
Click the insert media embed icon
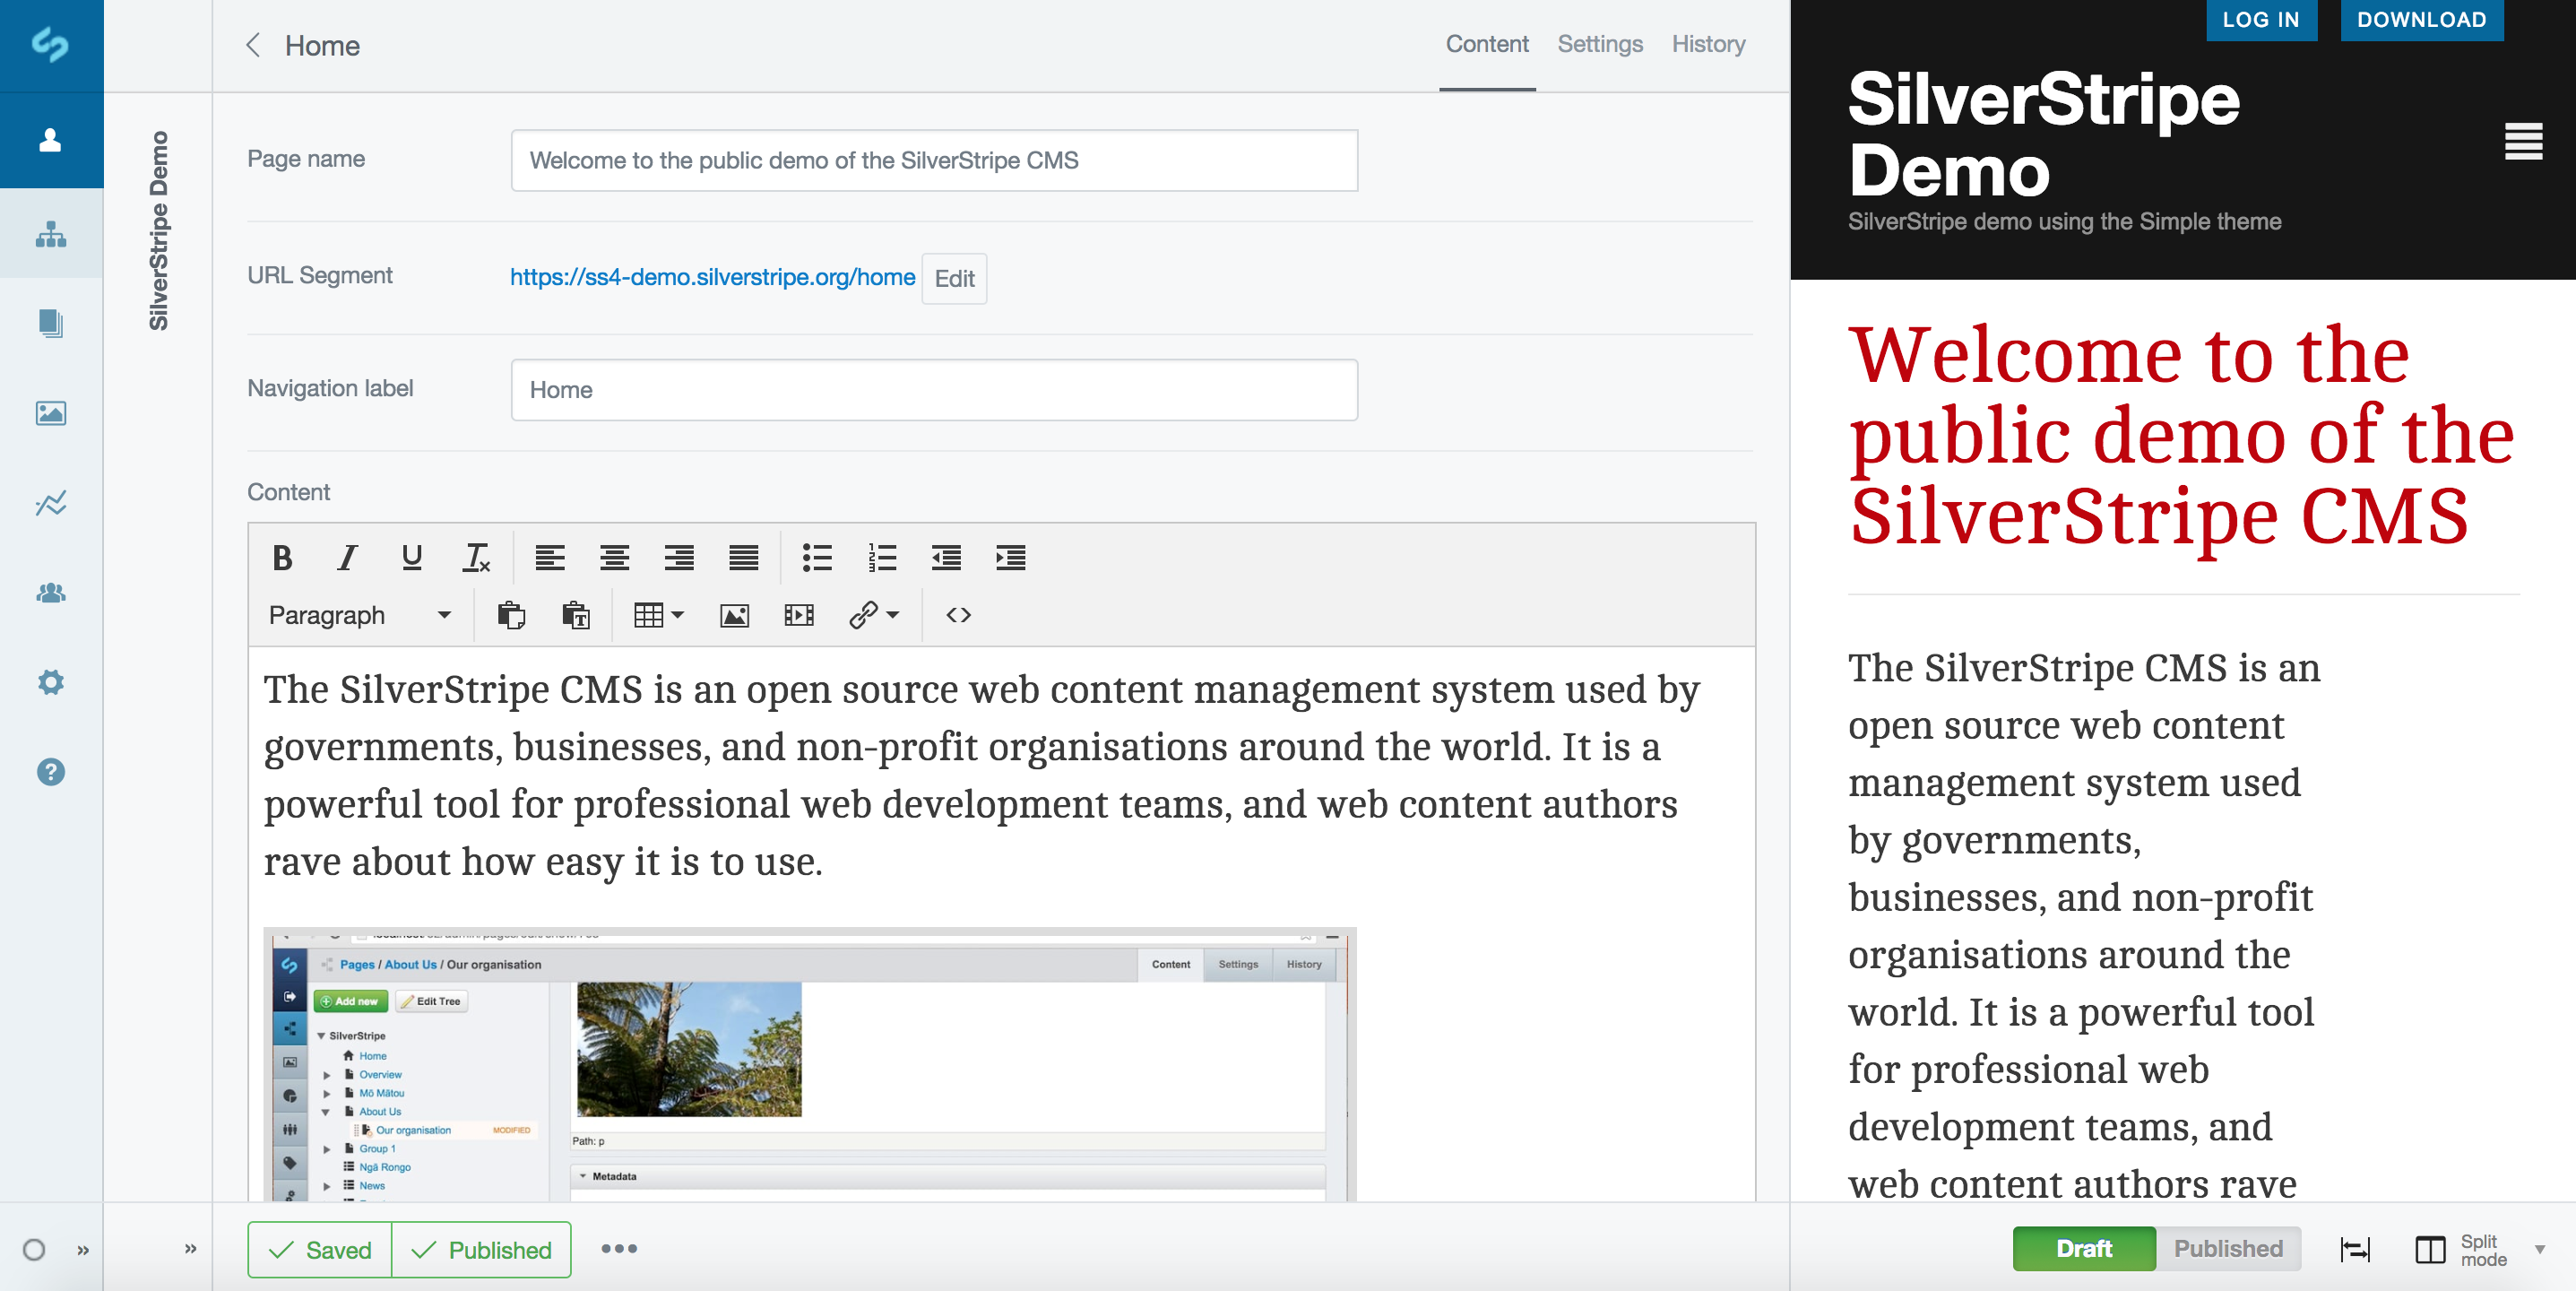click(798, 615)
